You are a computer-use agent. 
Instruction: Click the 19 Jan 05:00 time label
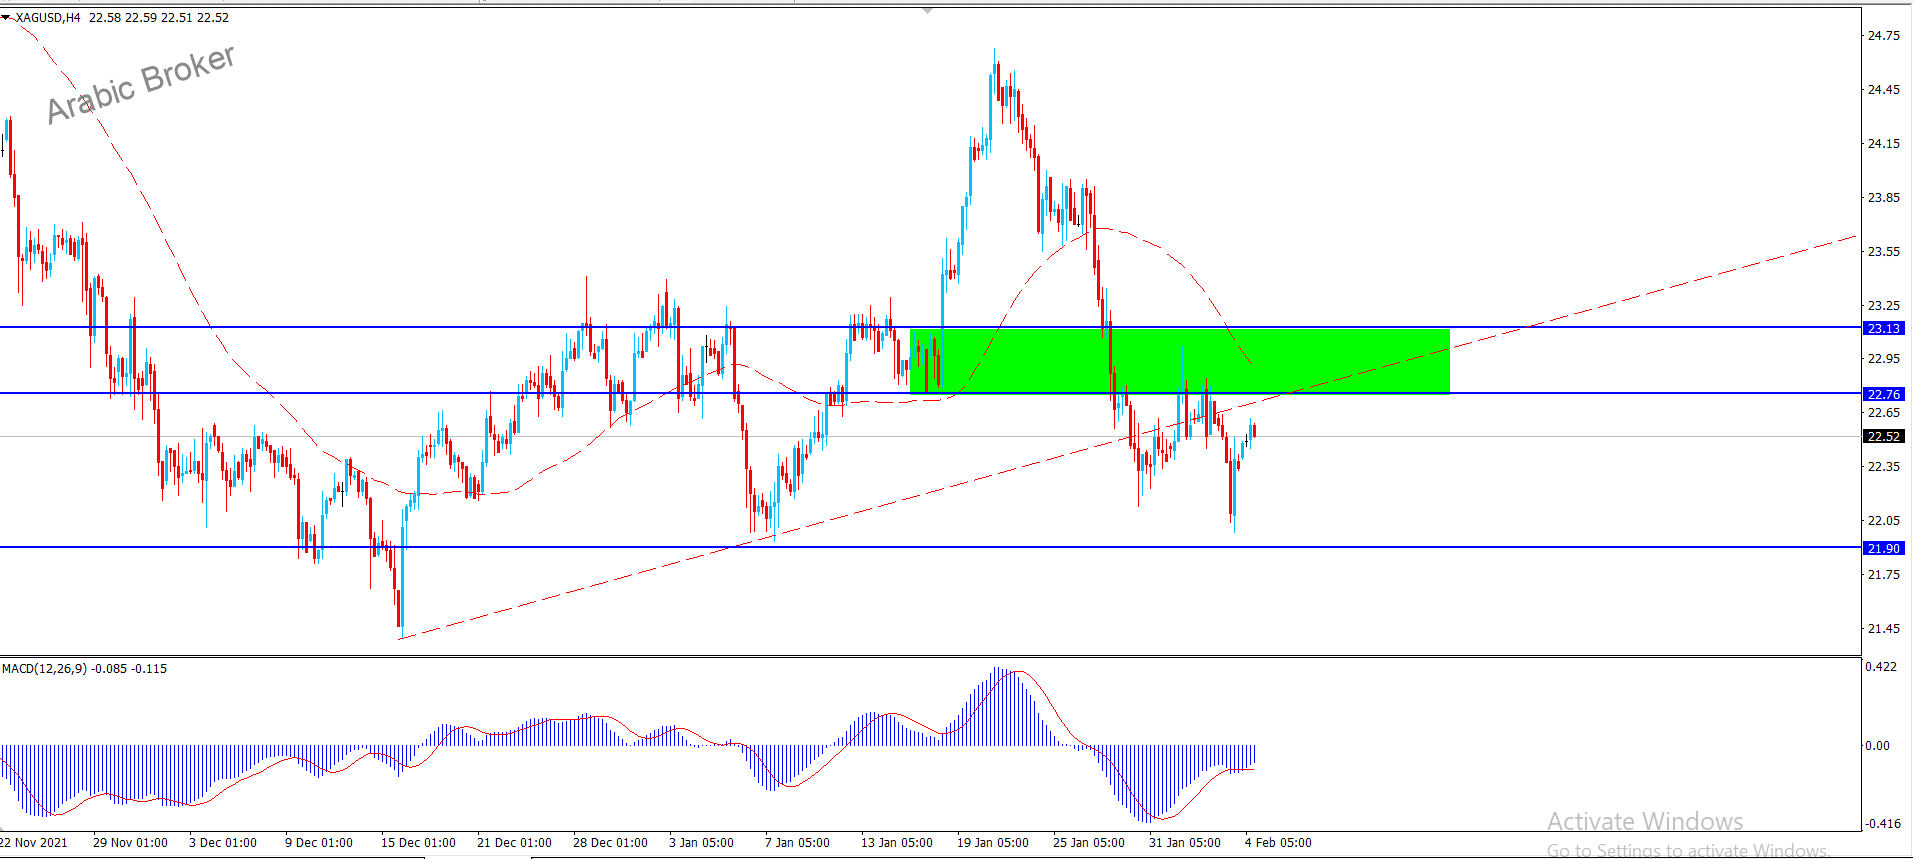coord(992,842)
